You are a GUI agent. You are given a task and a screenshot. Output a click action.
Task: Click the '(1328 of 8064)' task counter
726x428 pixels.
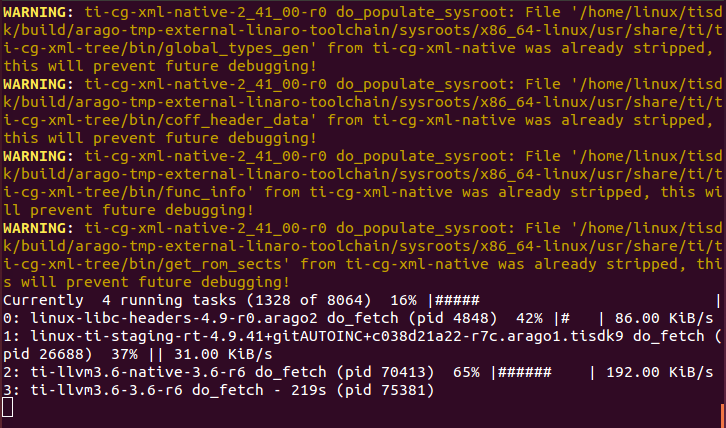tap(308, 301)
